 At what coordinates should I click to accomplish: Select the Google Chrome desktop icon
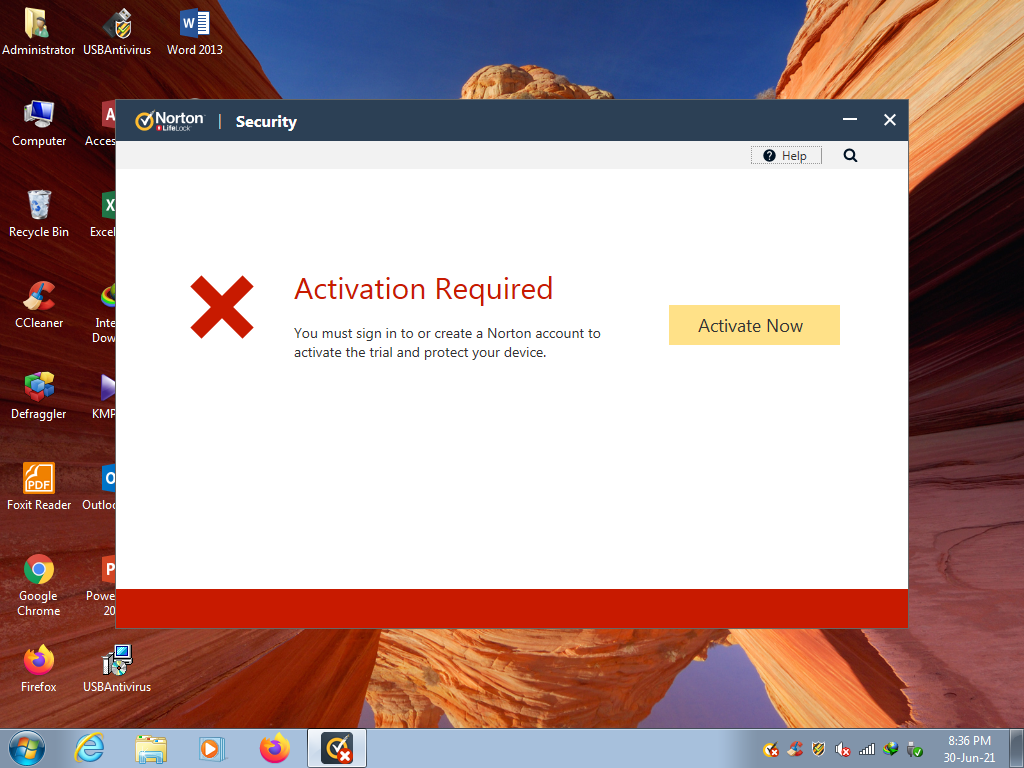39,586
